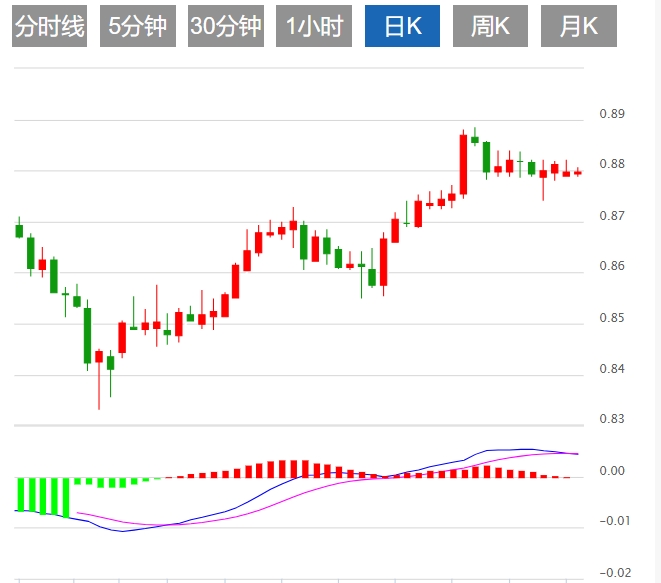The width and height of the screenshot is (661, 583).
Task: Click the 0.84 price axis label
Action: (x=612, y=369)
